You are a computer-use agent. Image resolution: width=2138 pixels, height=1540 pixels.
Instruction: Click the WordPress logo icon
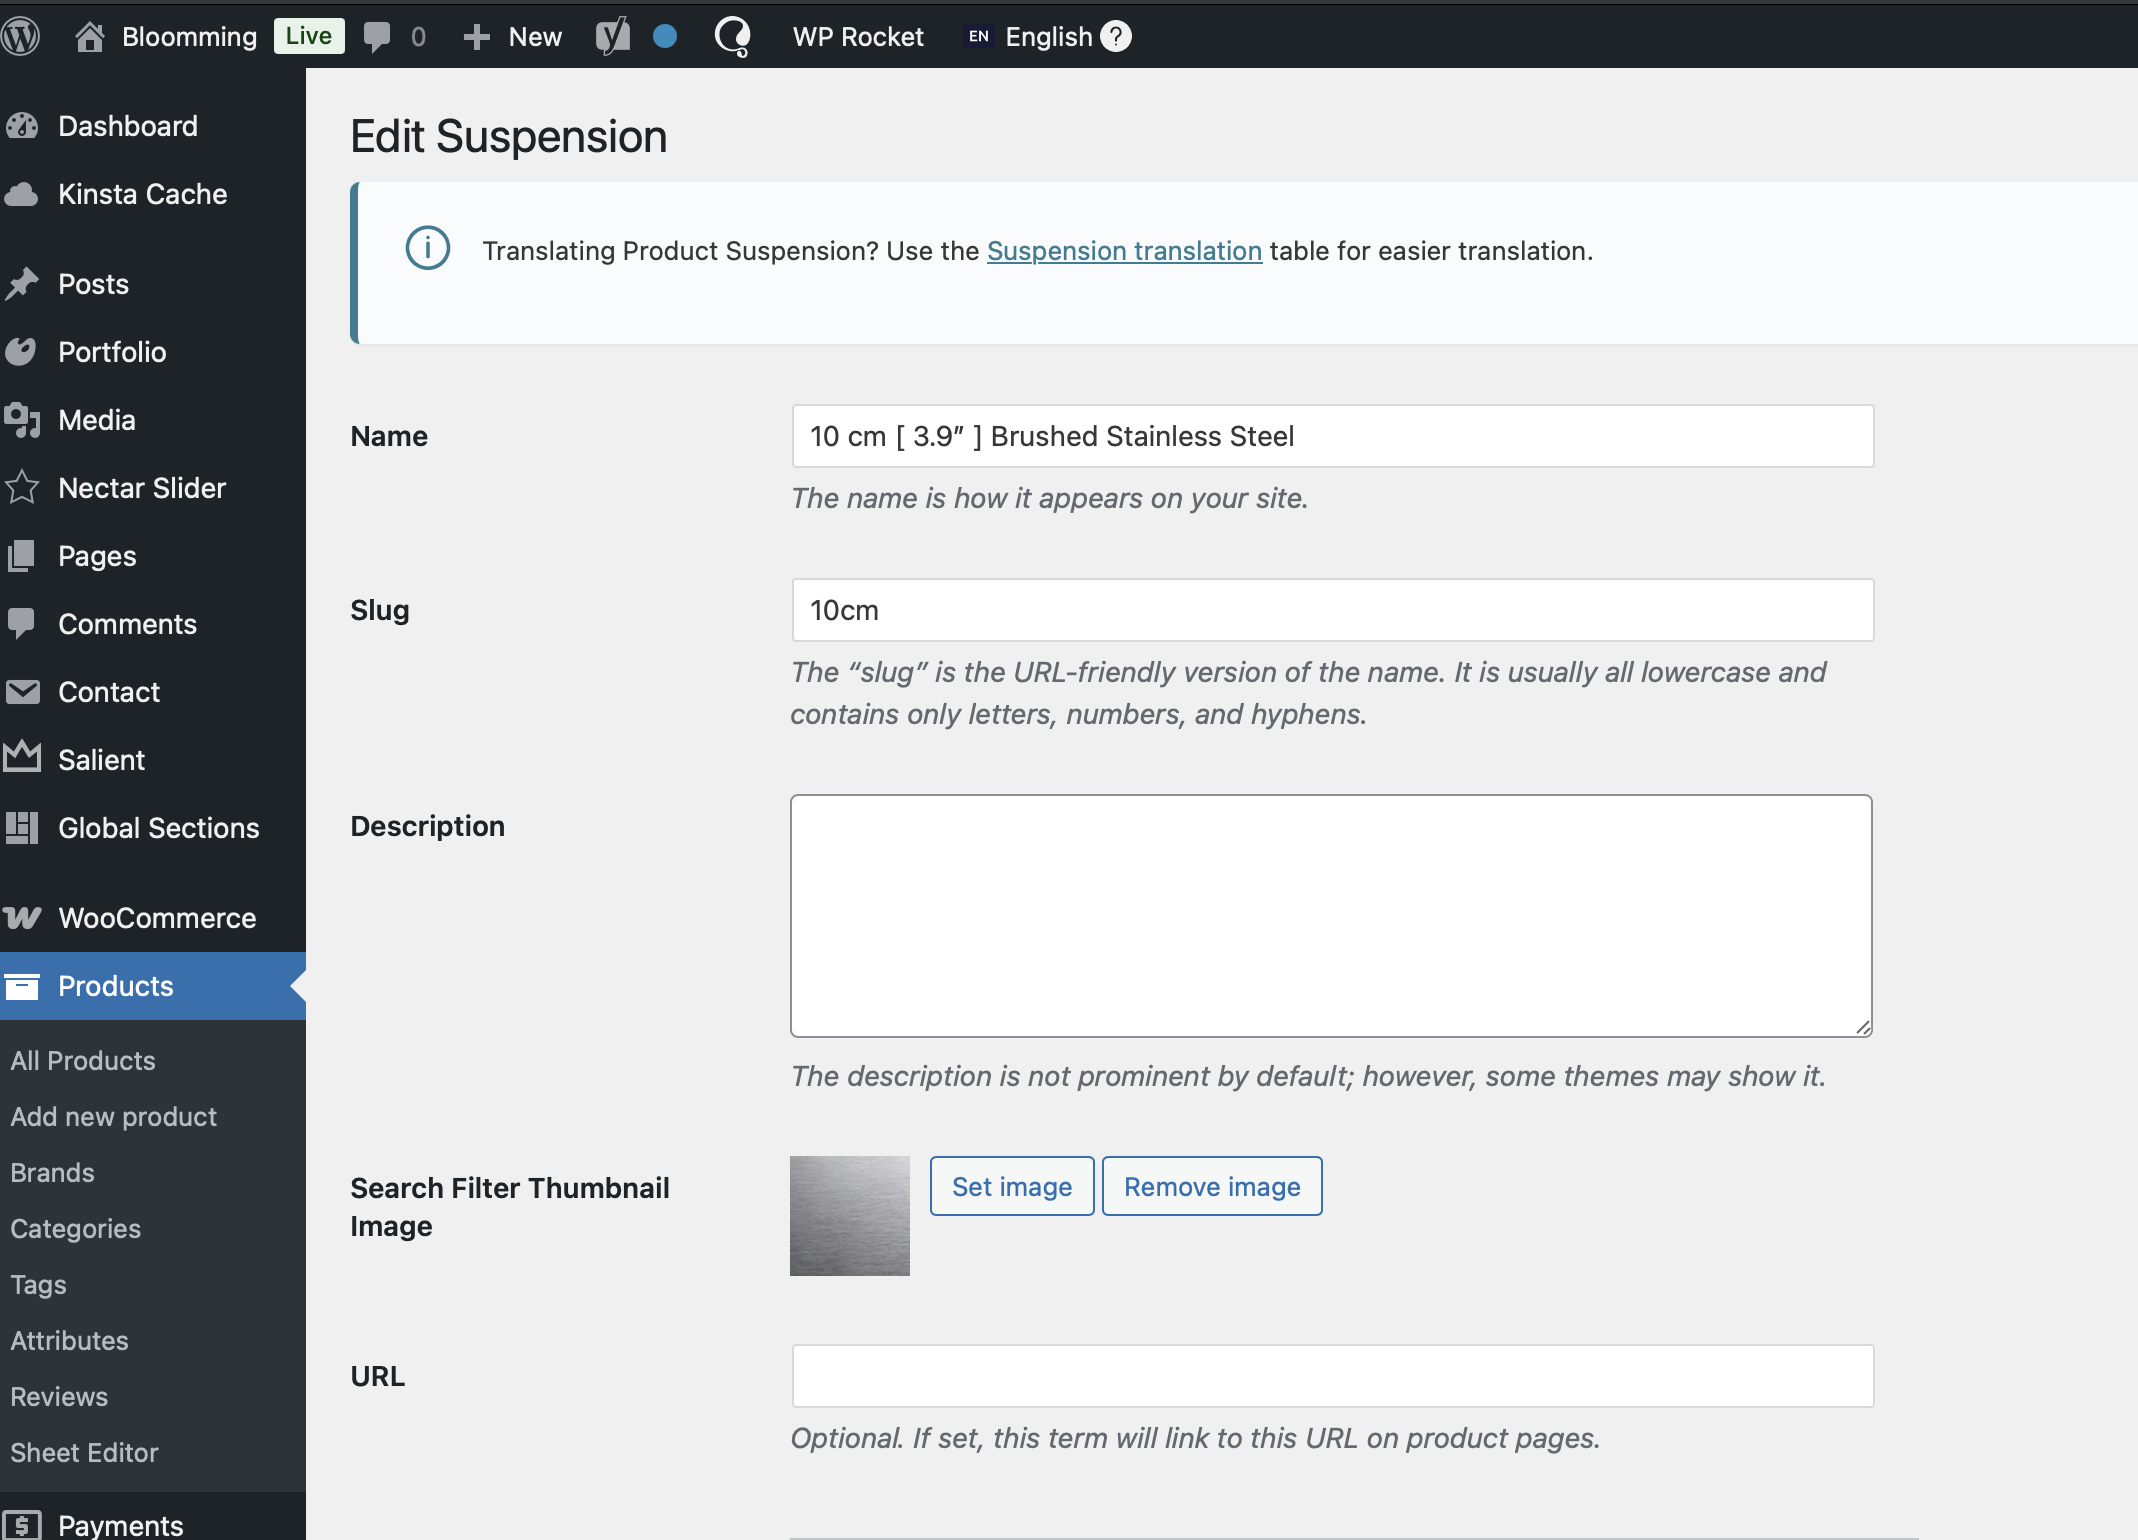click(x=20, y=37)
